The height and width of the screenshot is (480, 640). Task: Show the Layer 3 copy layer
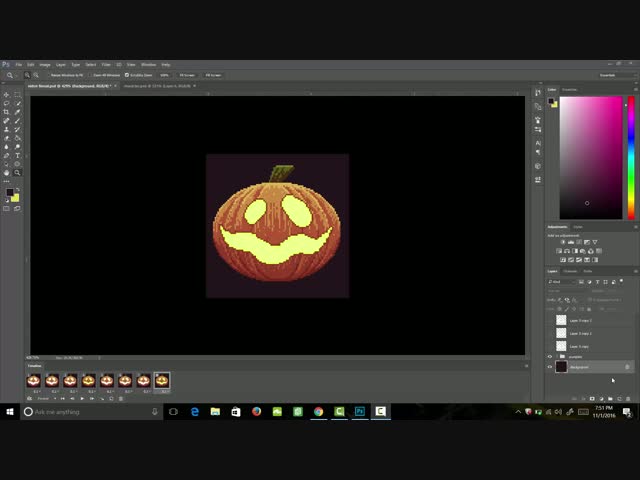coord(550,346)
